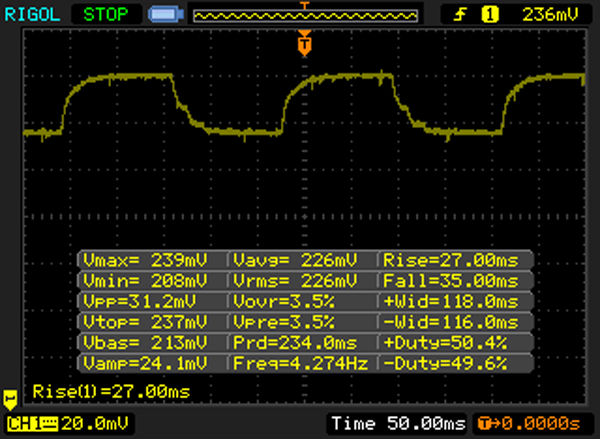The height and width of the screenshot is (439, 600).
Task: Click the 20.0mV vertical scale readout
Action: click(x=95, y=424)
